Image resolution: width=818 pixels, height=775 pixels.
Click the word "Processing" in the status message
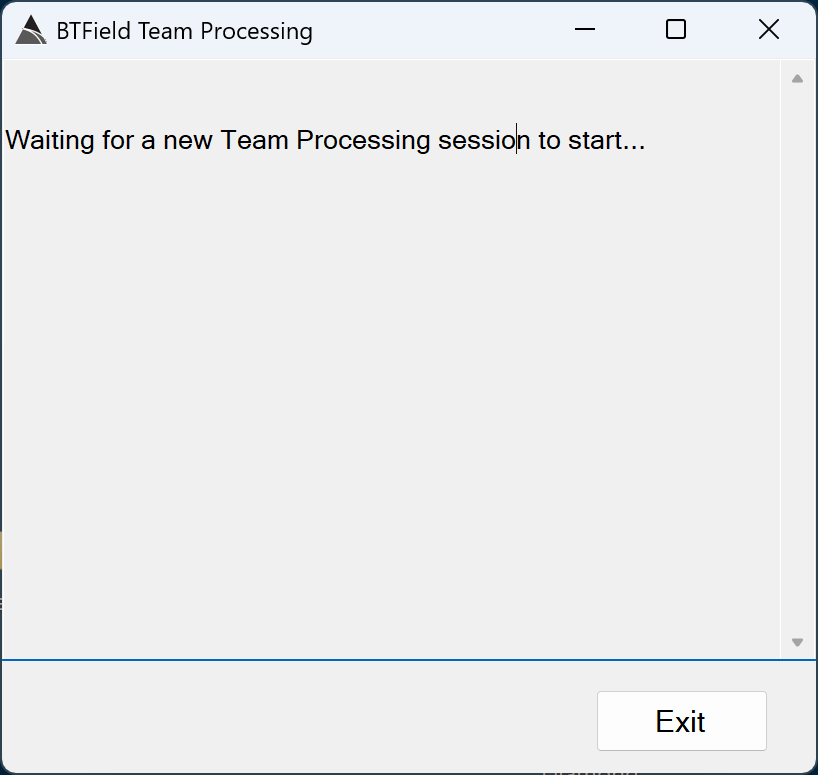pyautogui.click(x=364, y=140)
